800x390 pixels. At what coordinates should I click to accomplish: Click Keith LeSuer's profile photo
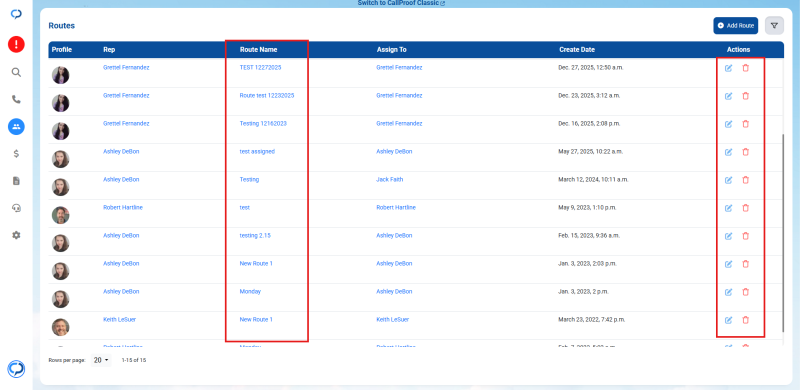pos(61,327)
